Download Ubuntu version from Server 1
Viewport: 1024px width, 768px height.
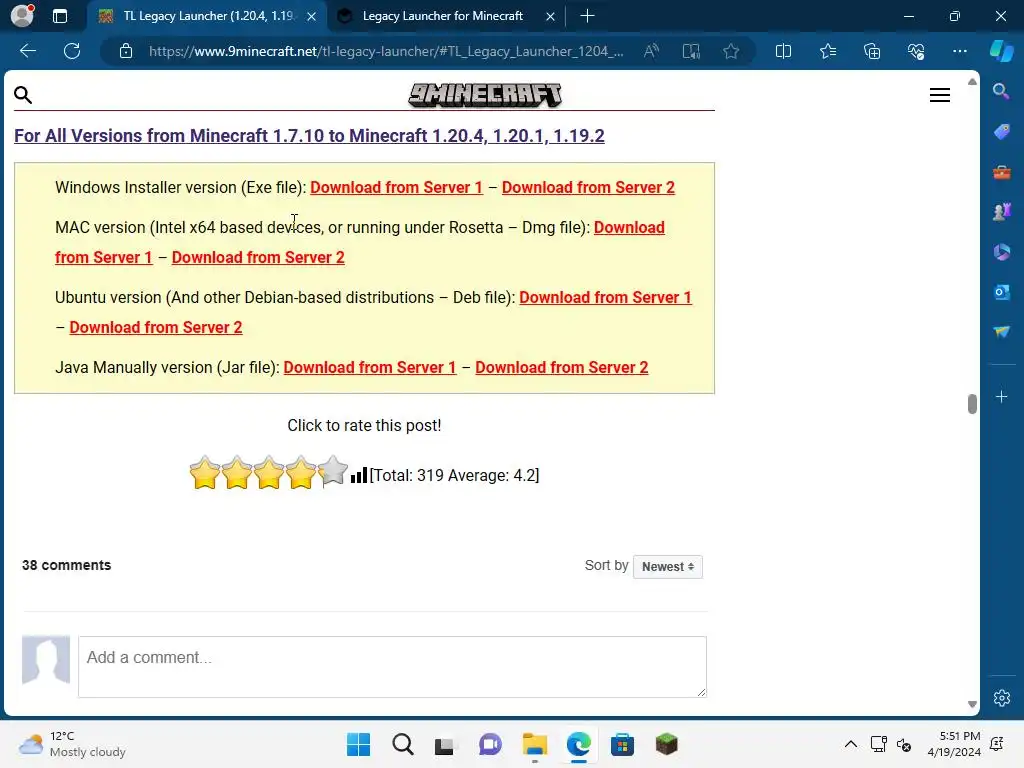[x=605, y=297]
